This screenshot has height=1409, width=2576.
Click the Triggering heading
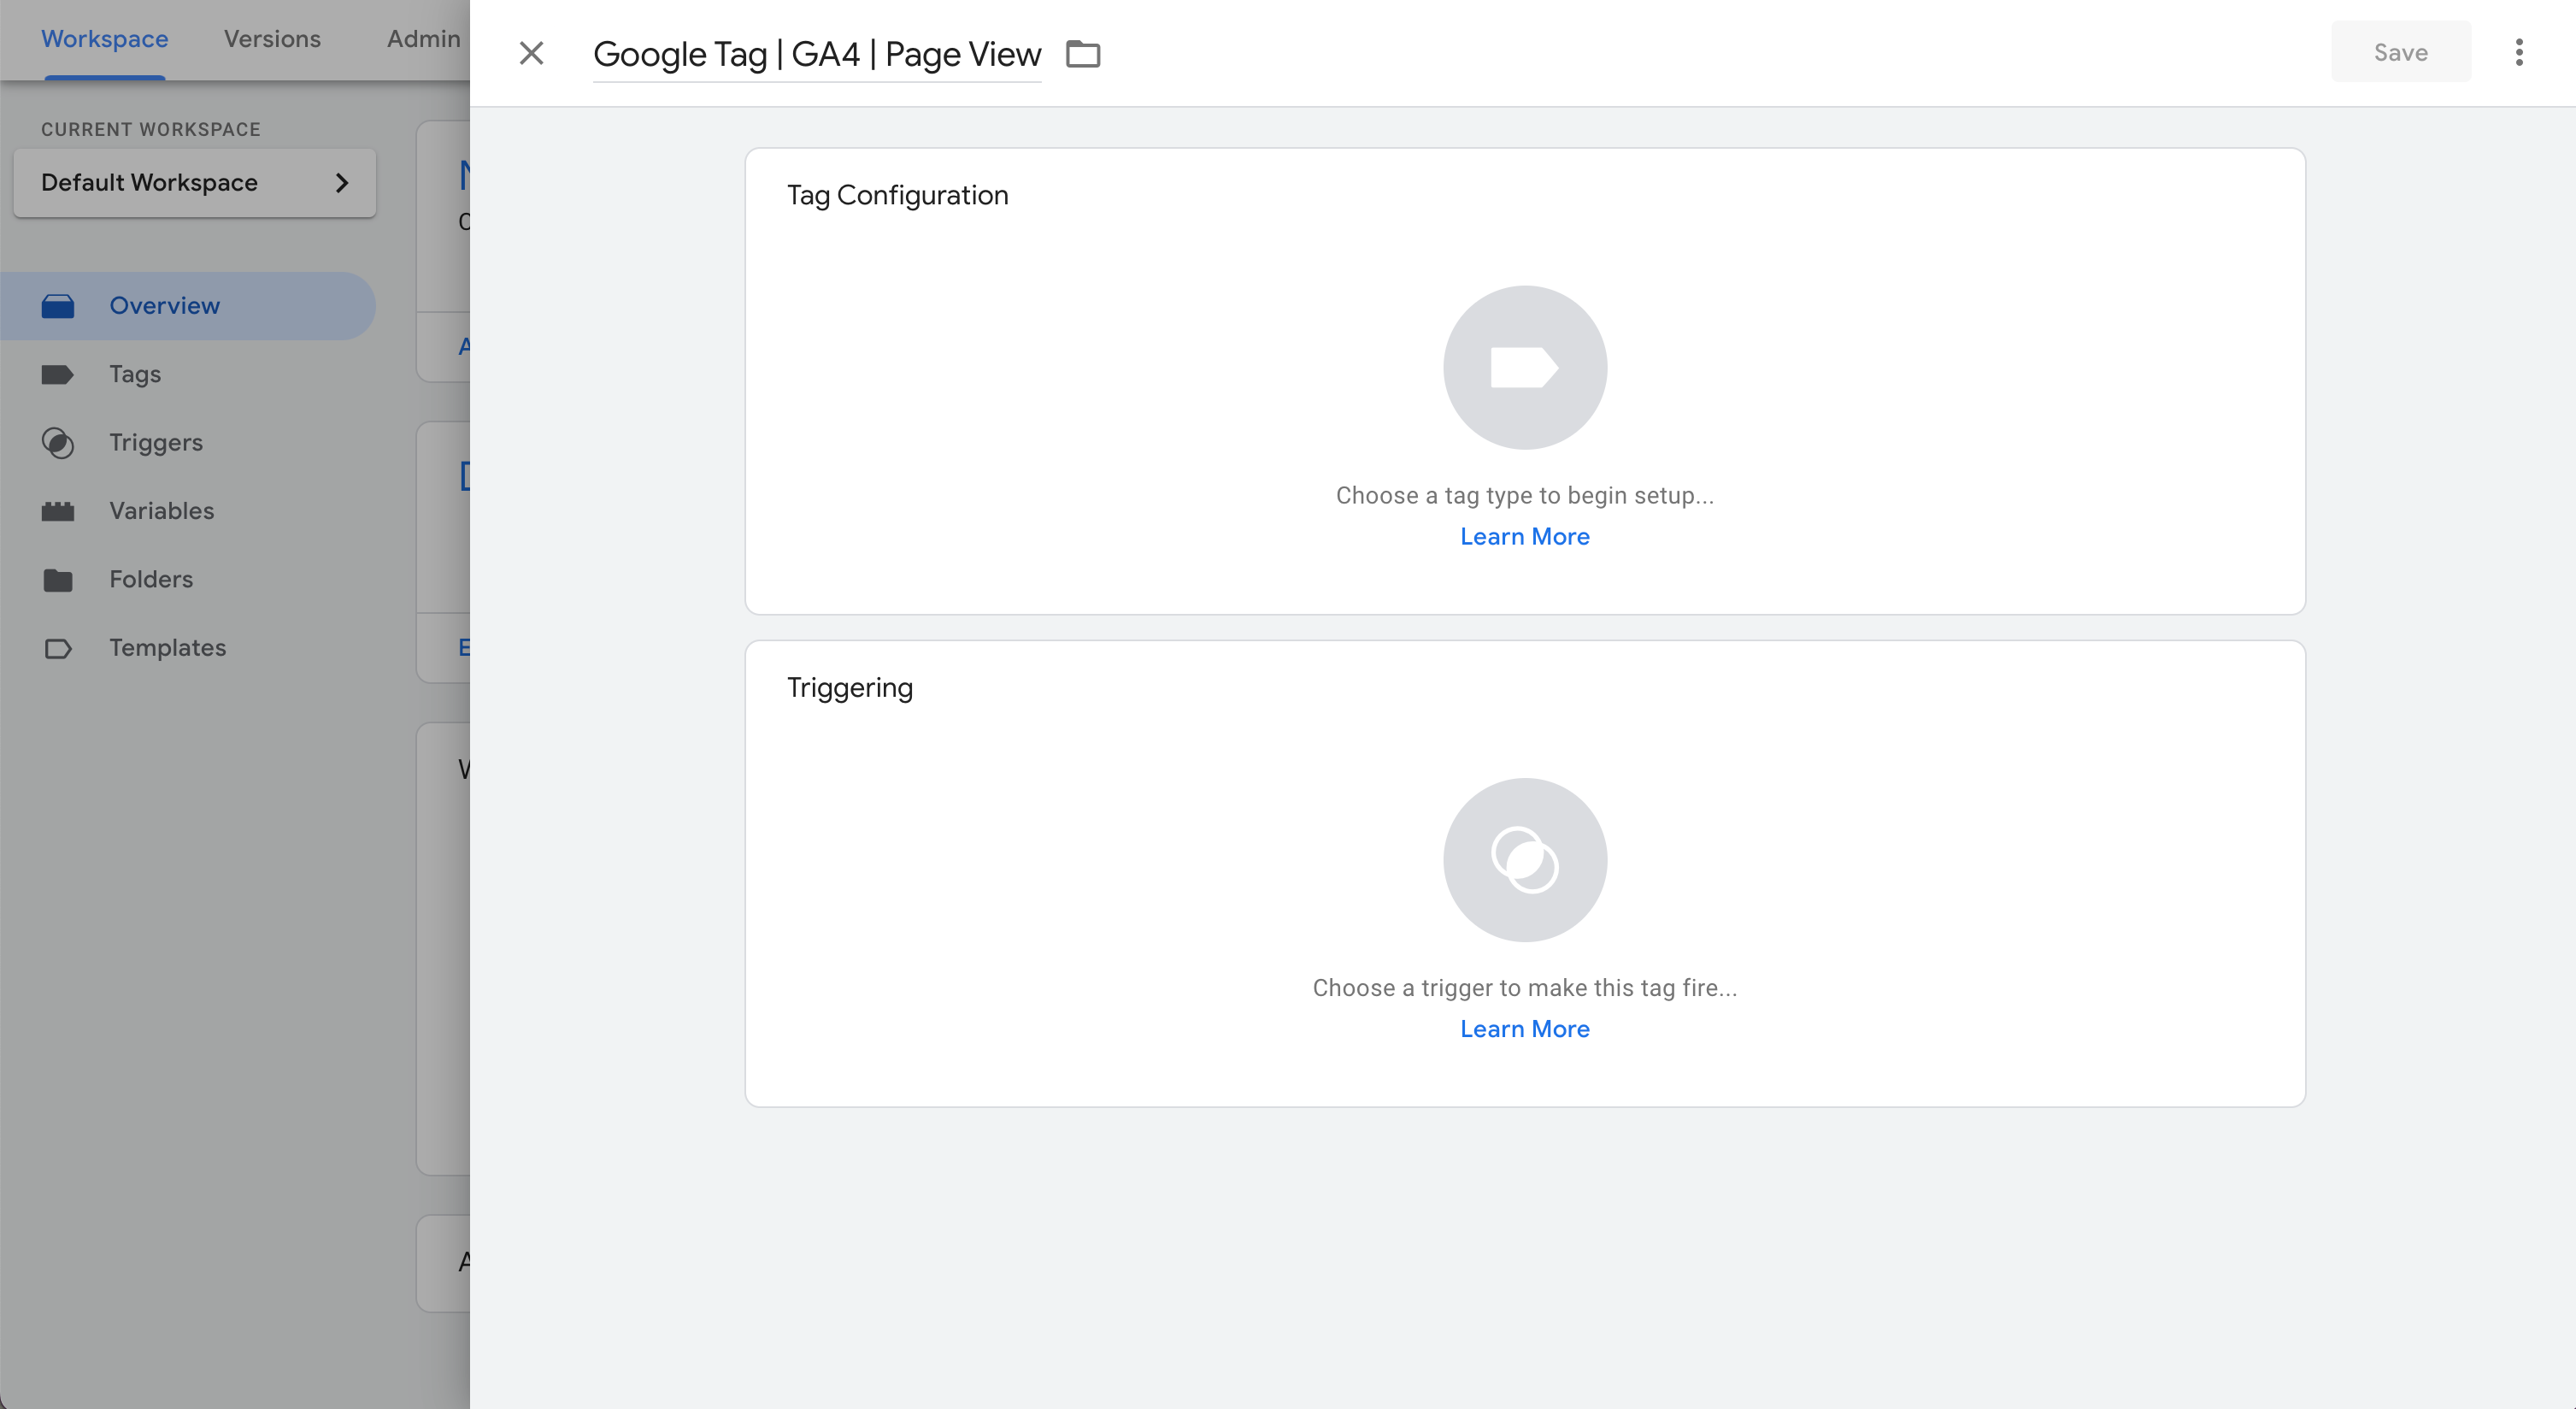849,688
